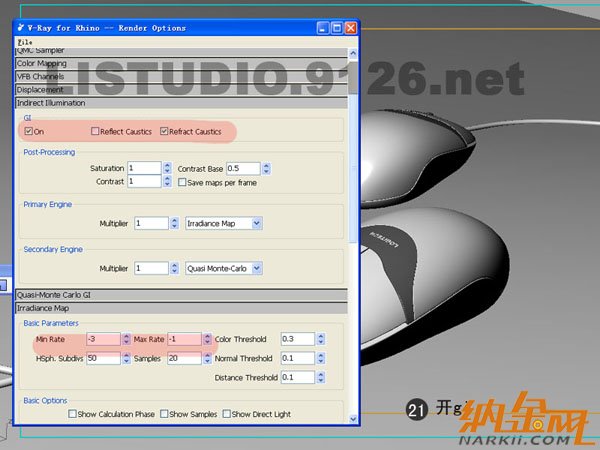
Task: Click the Saturation value field
Action: (144, 168)
